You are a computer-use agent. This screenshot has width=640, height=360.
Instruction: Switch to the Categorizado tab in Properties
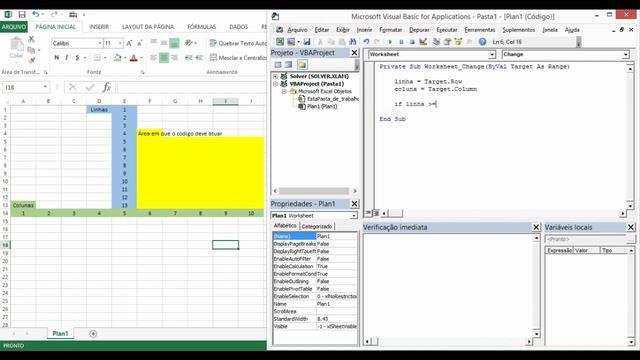(x=317, y=226)
